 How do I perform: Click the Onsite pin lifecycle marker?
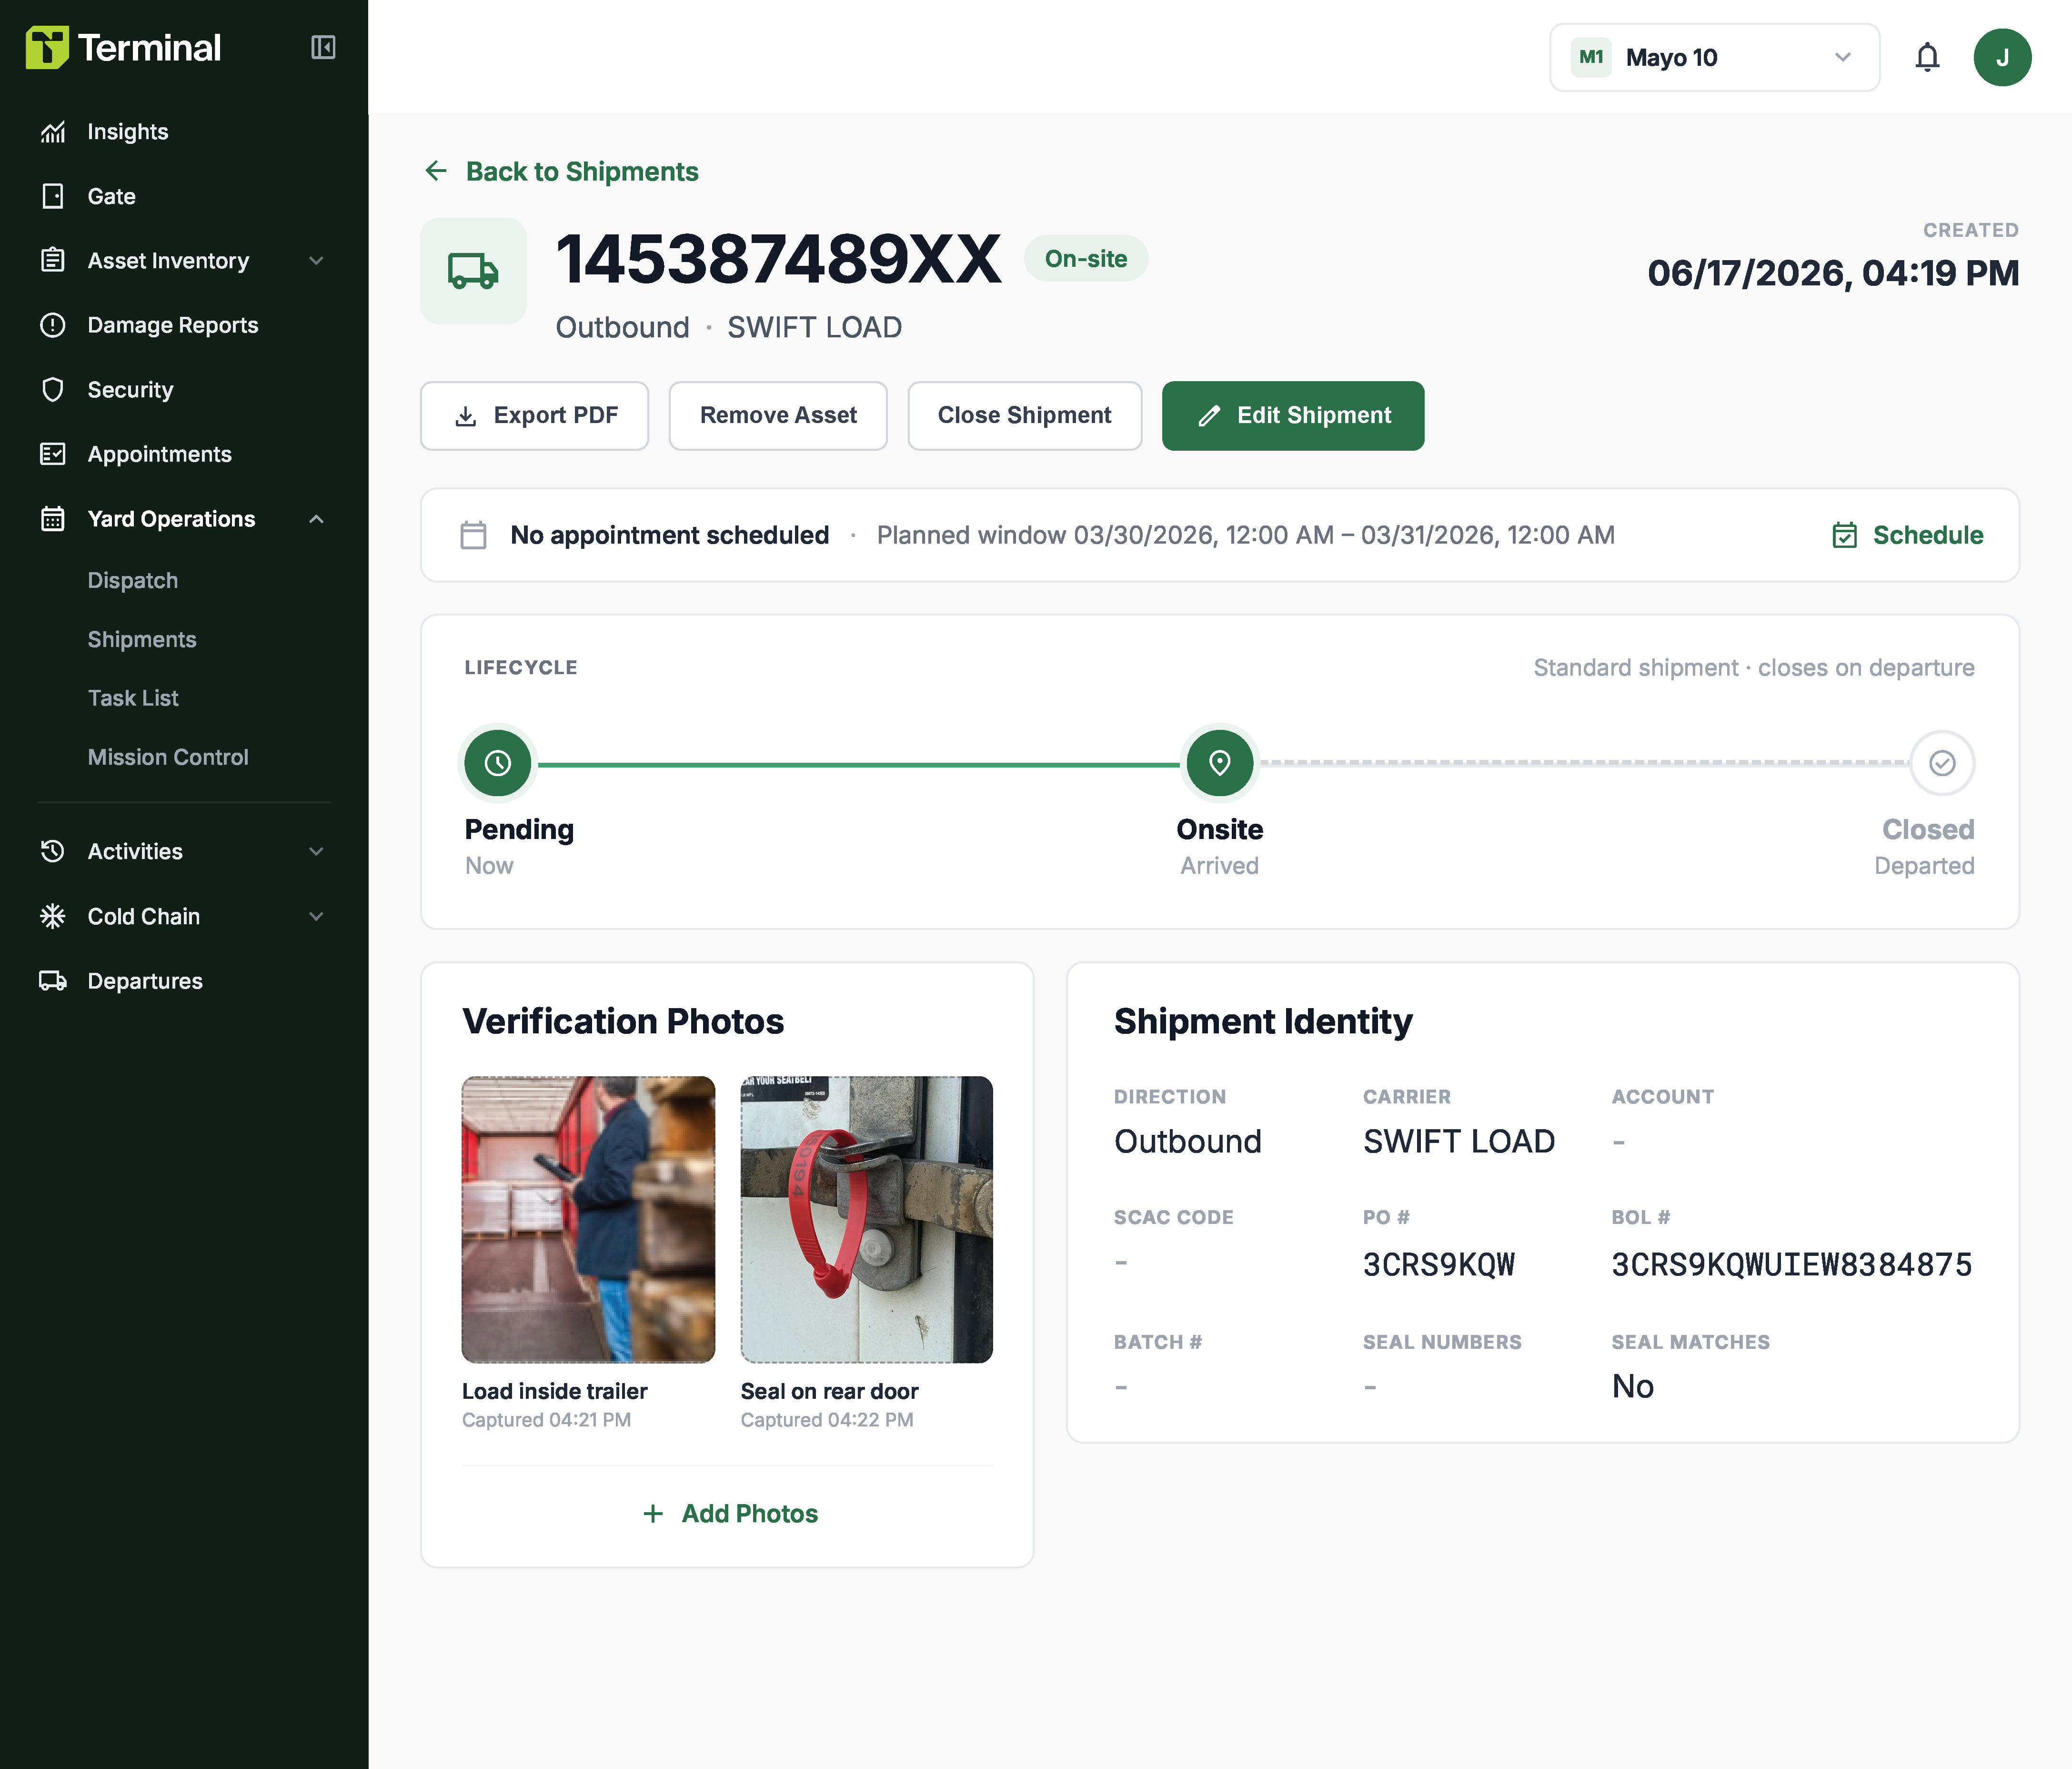[1220, 763]
